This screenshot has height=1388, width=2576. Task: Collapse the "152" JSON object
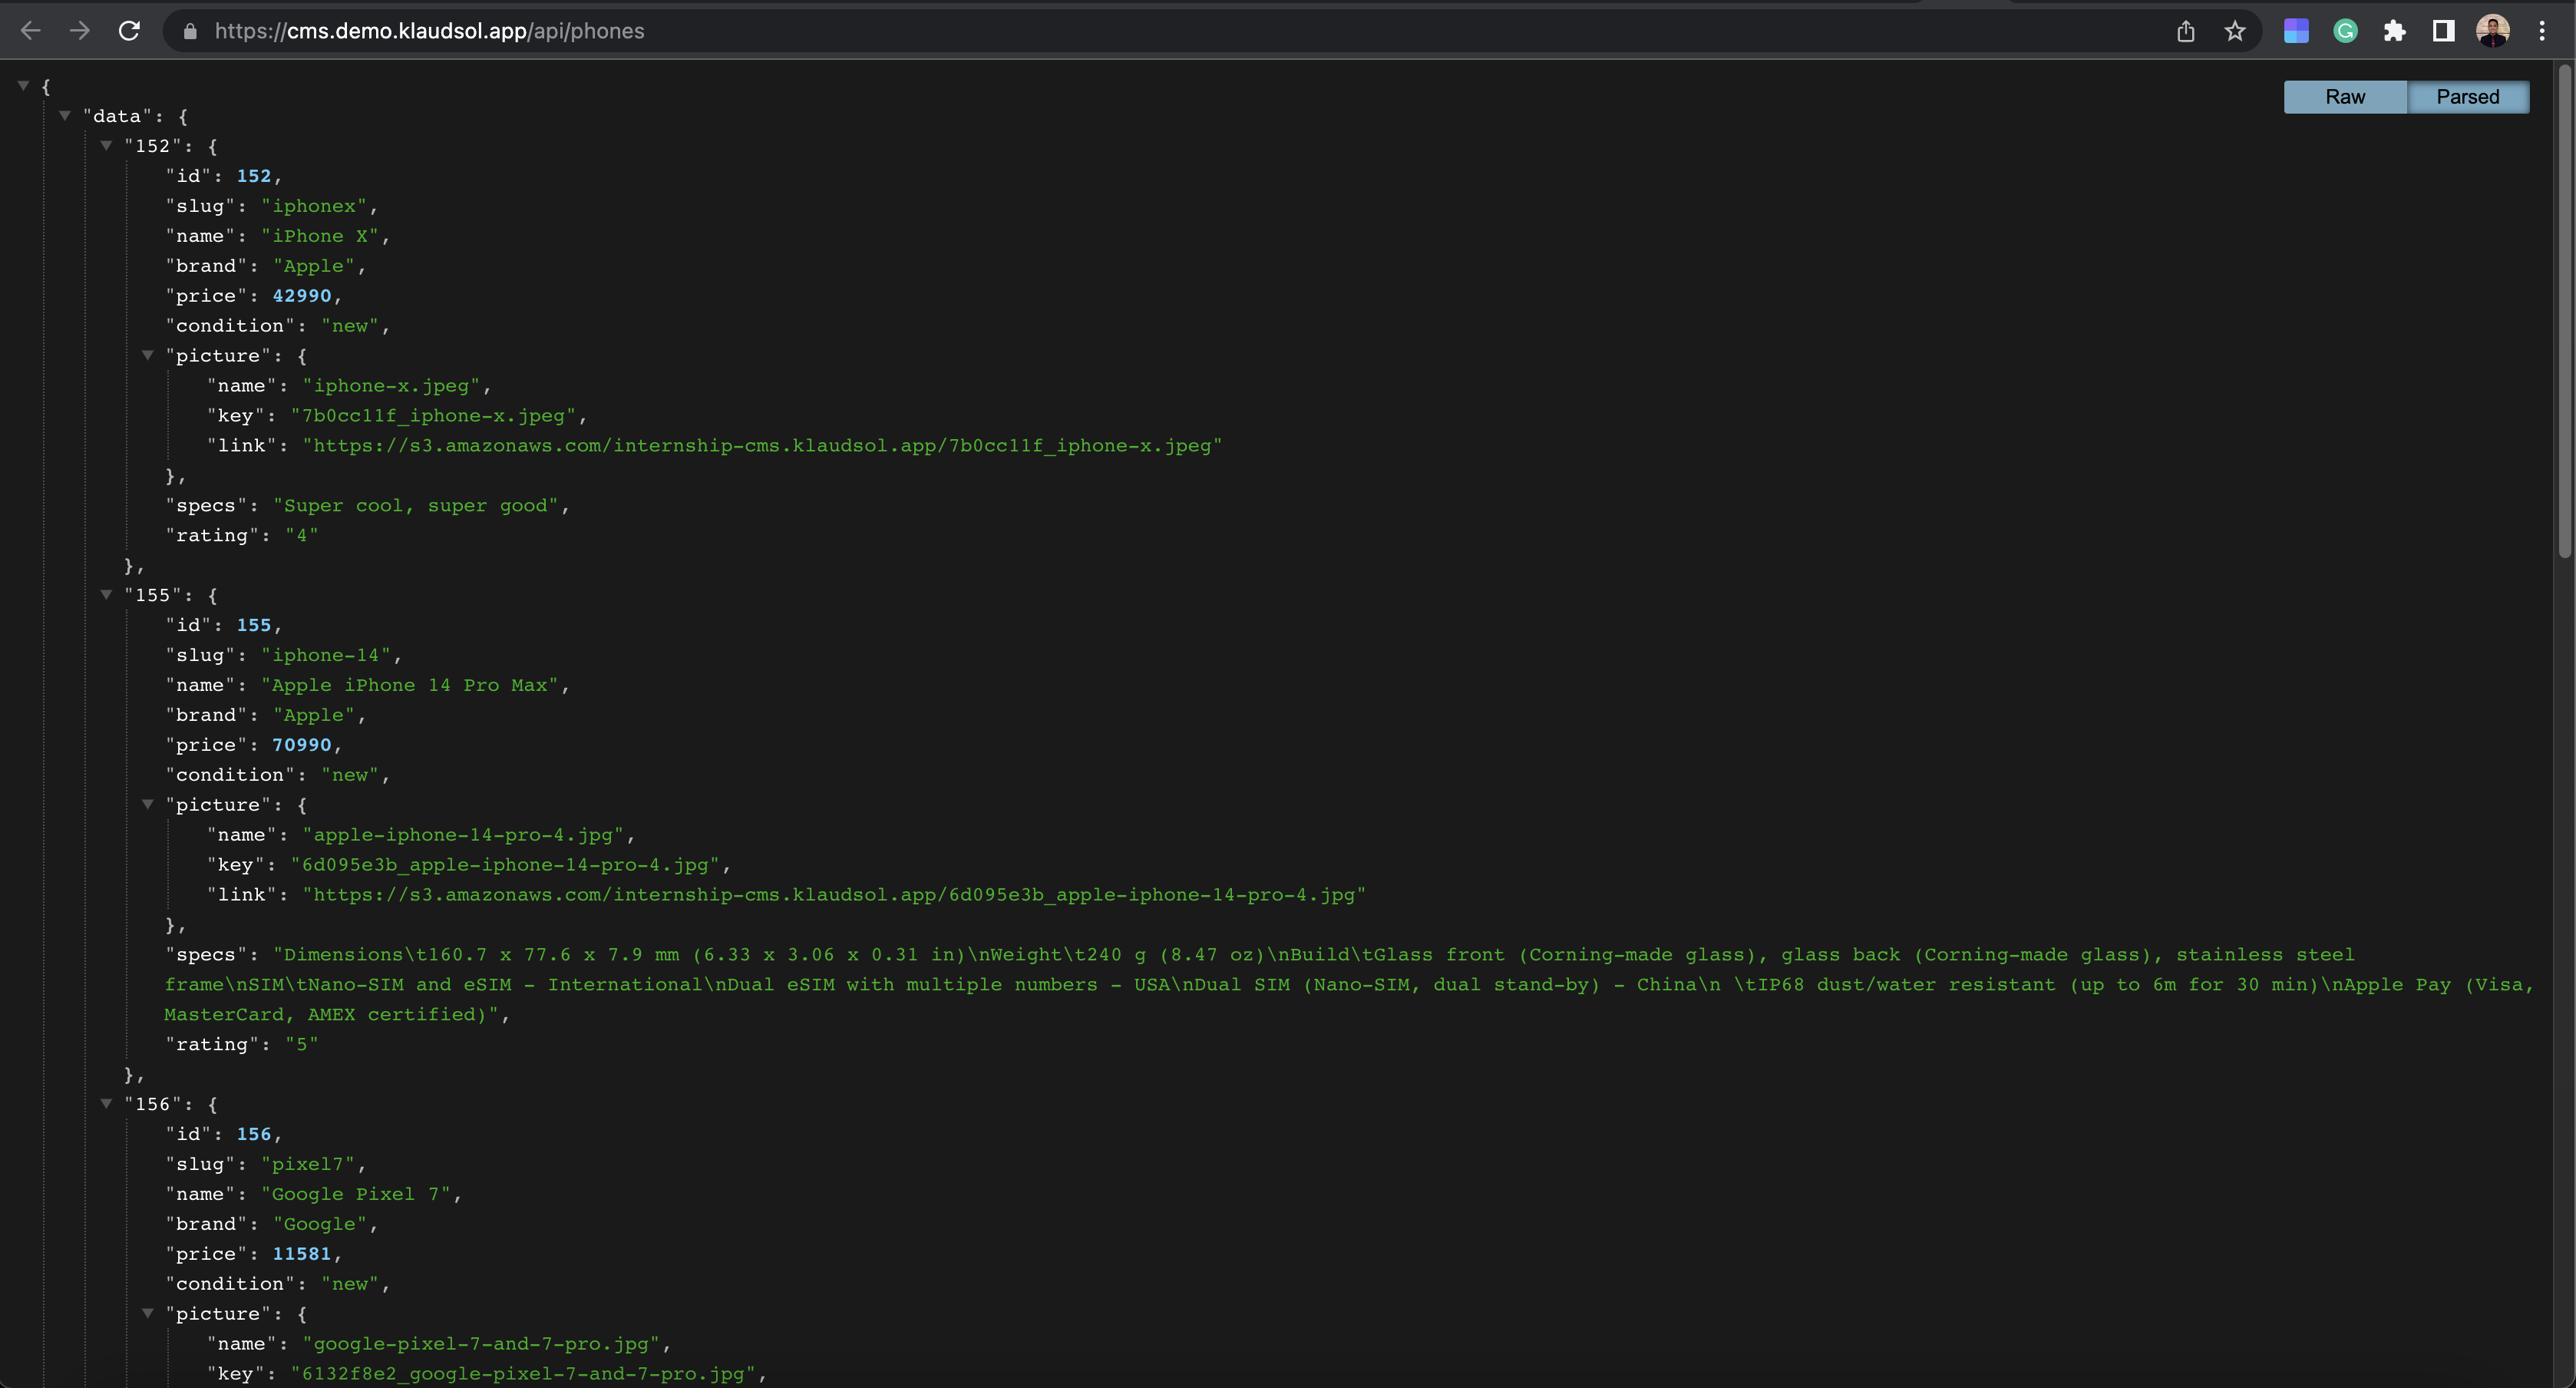coord(107,145)
